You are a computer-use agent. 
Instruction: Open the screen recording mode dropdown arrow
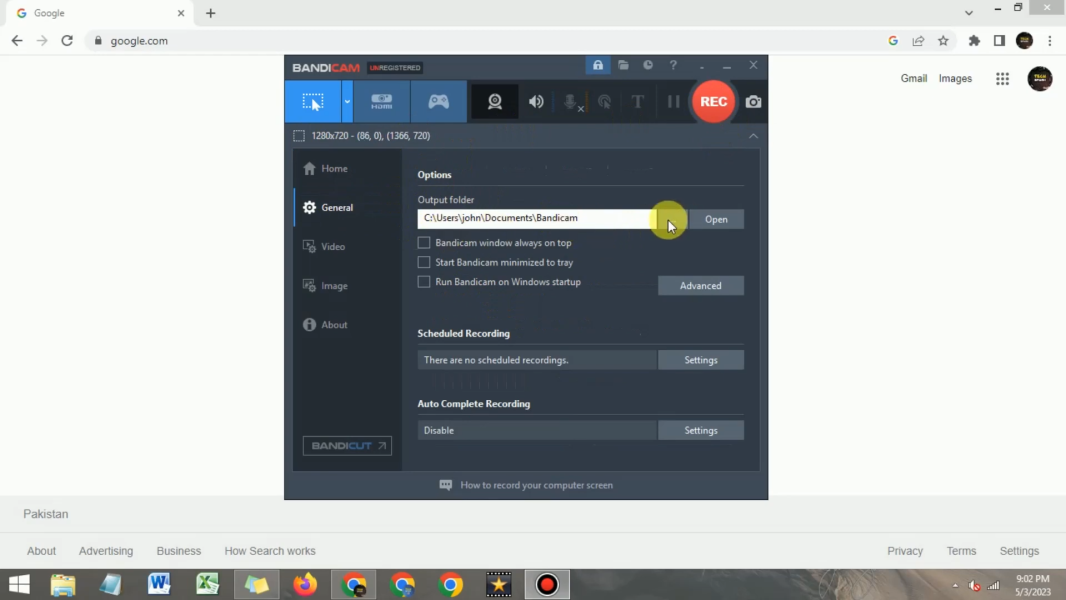click(347, 102)
